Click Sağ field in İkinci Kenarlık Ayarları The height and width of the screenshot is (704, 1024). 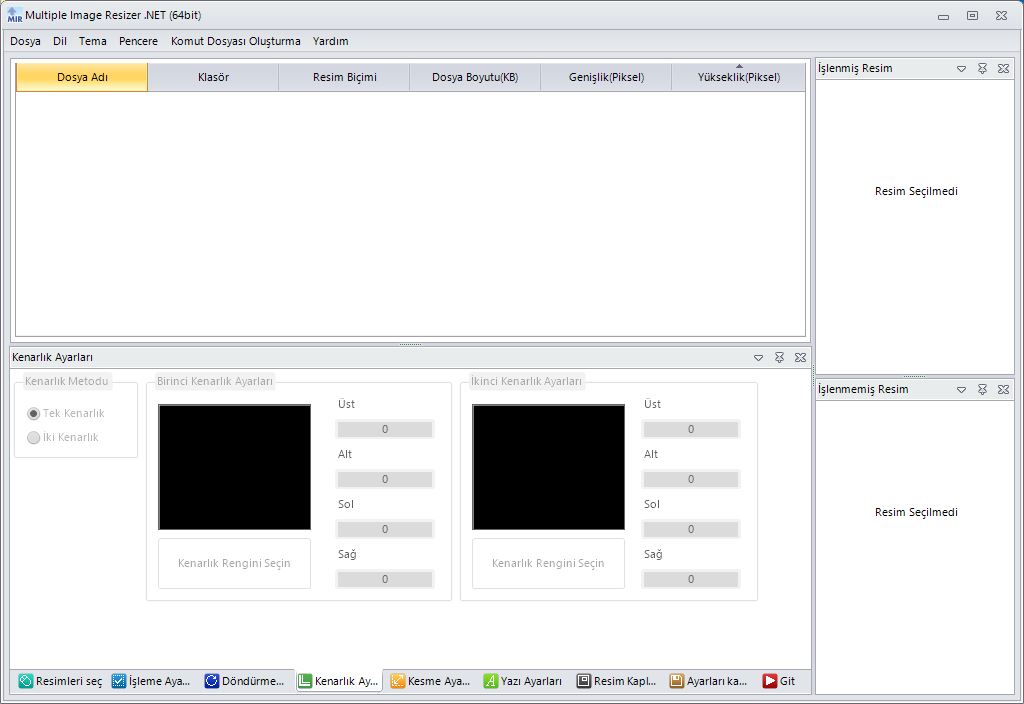691,579
